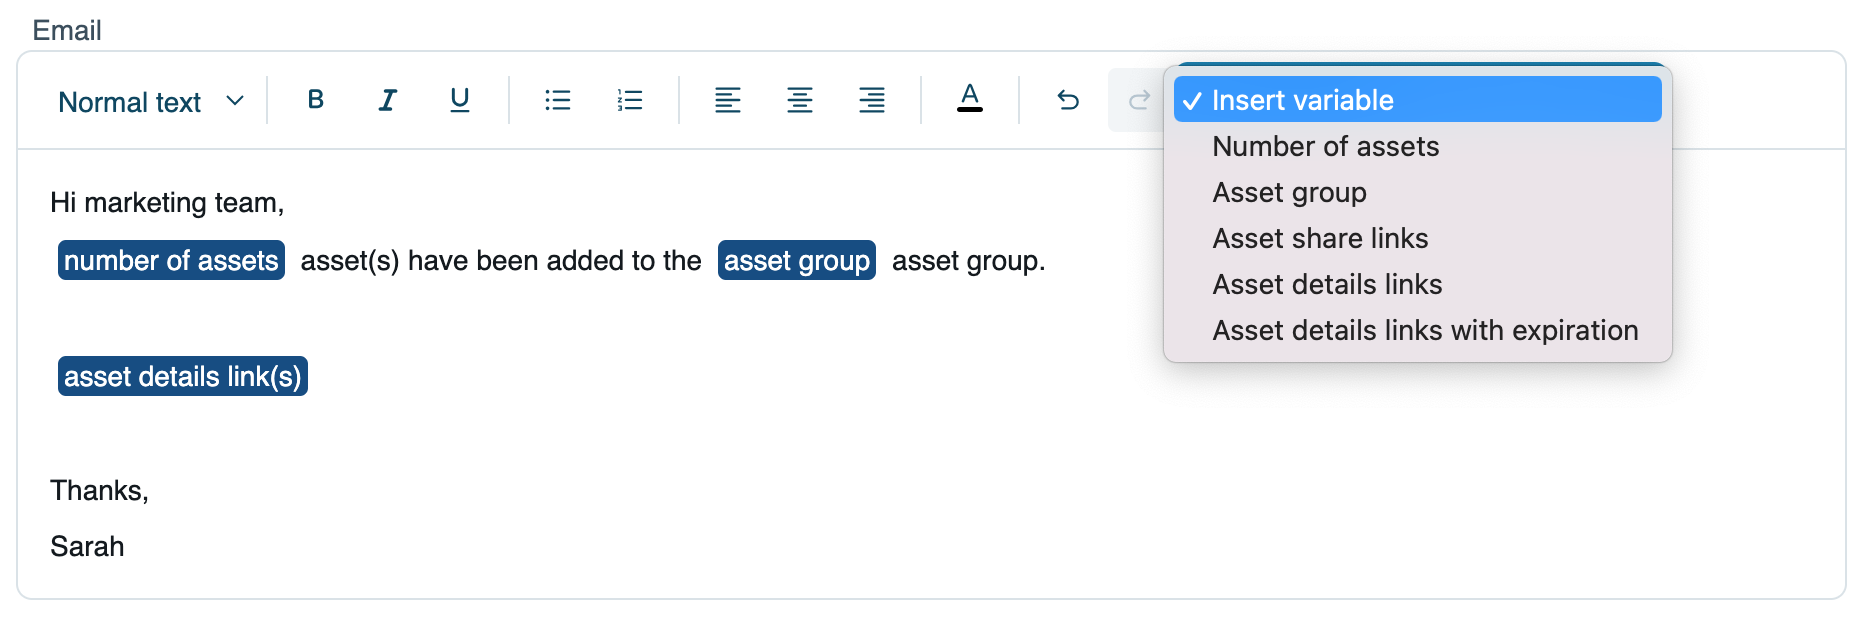Select Asset details links with expiration

coord(1425,331)
